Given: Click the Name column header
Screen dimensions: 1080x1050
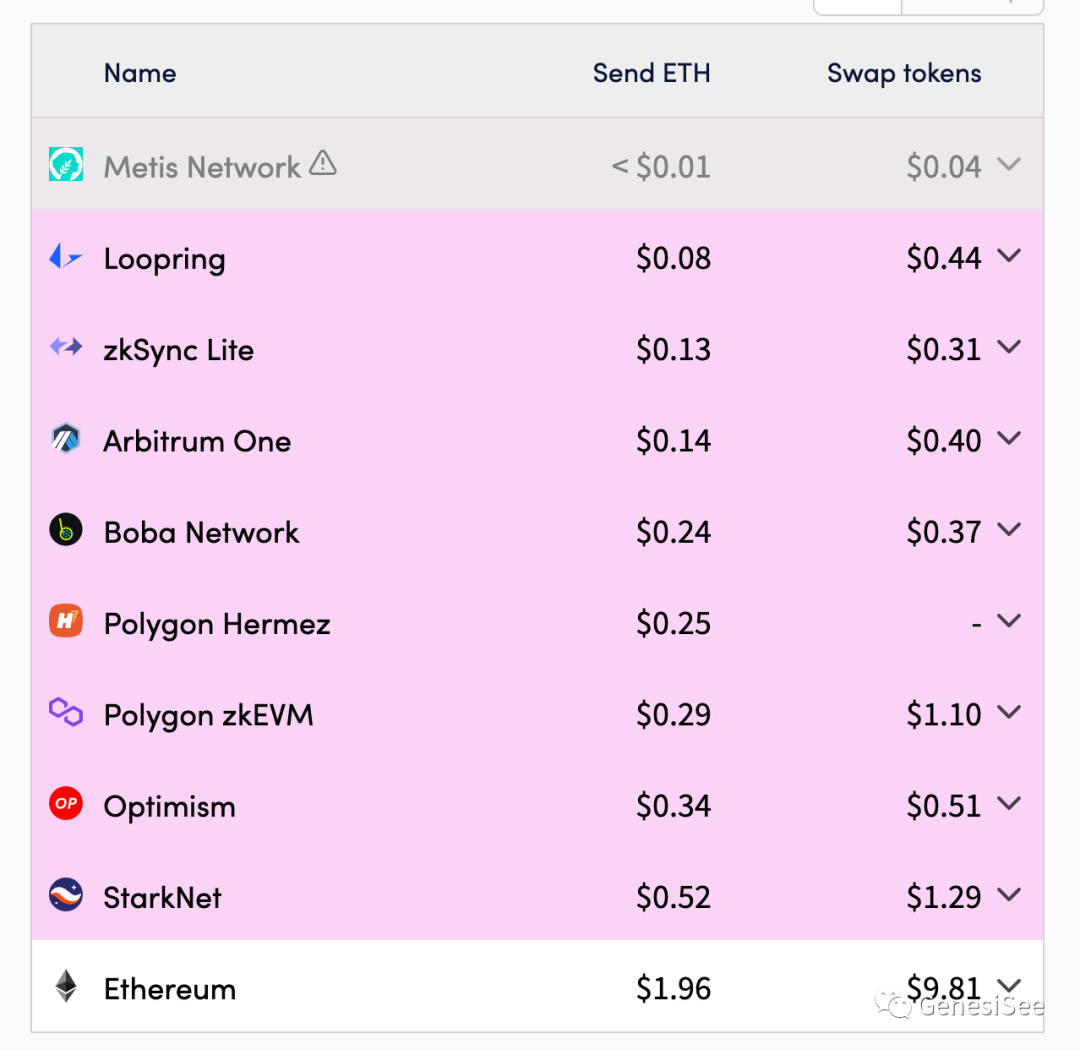Looking at the screenshot, I should pos(140,73).
